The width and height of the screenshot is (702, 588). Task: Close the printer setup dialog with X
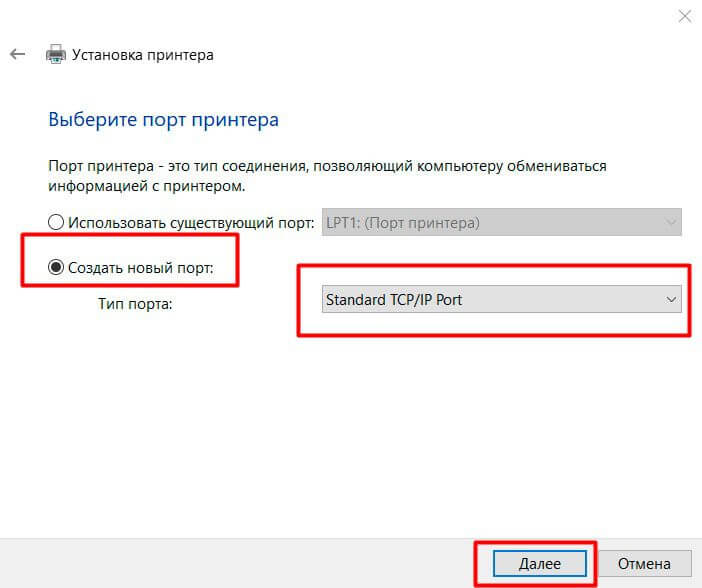pos(685,17)
